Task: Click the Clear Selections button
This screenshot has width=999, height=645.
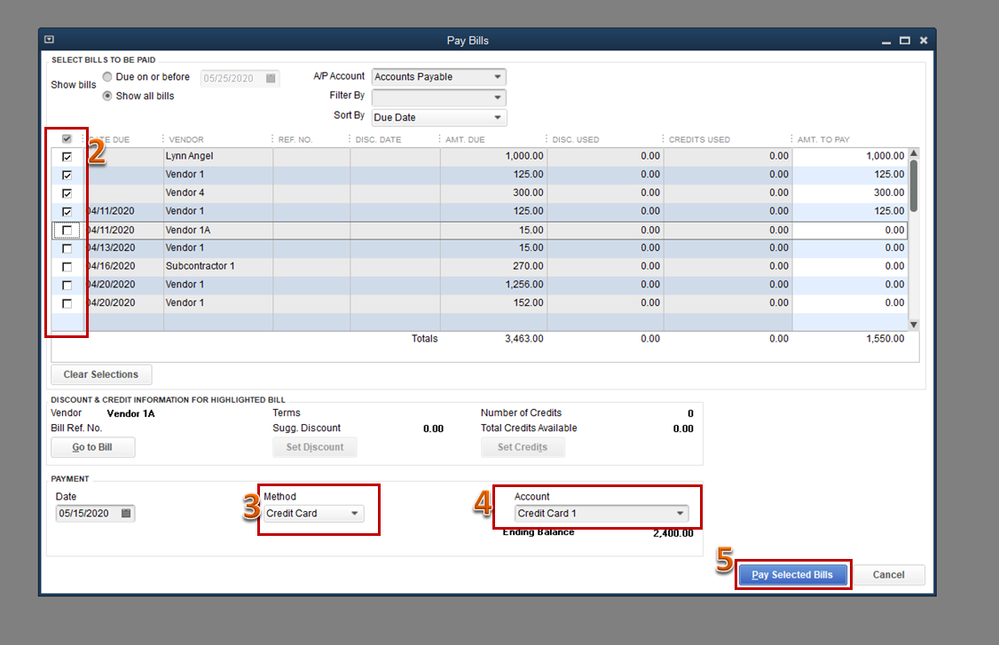Action: [101, 374]
